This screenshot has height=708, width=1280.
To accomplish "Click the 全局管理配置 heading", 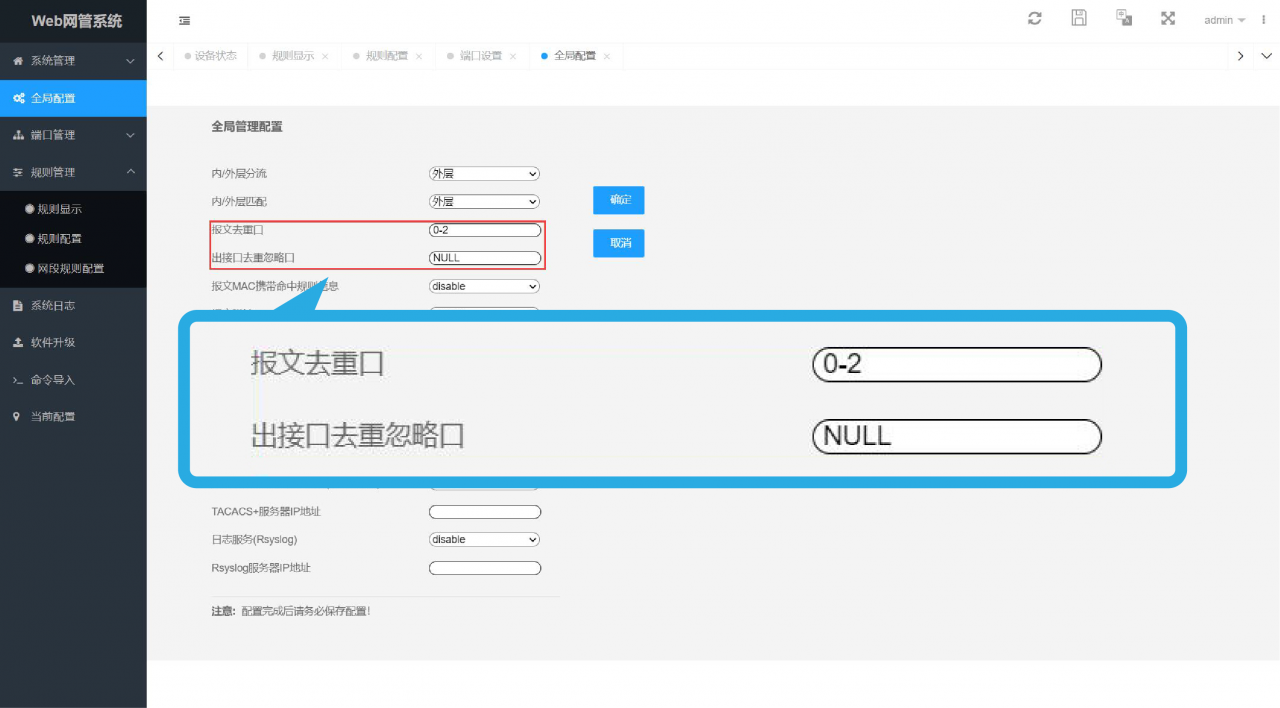I will click(247, 127).
